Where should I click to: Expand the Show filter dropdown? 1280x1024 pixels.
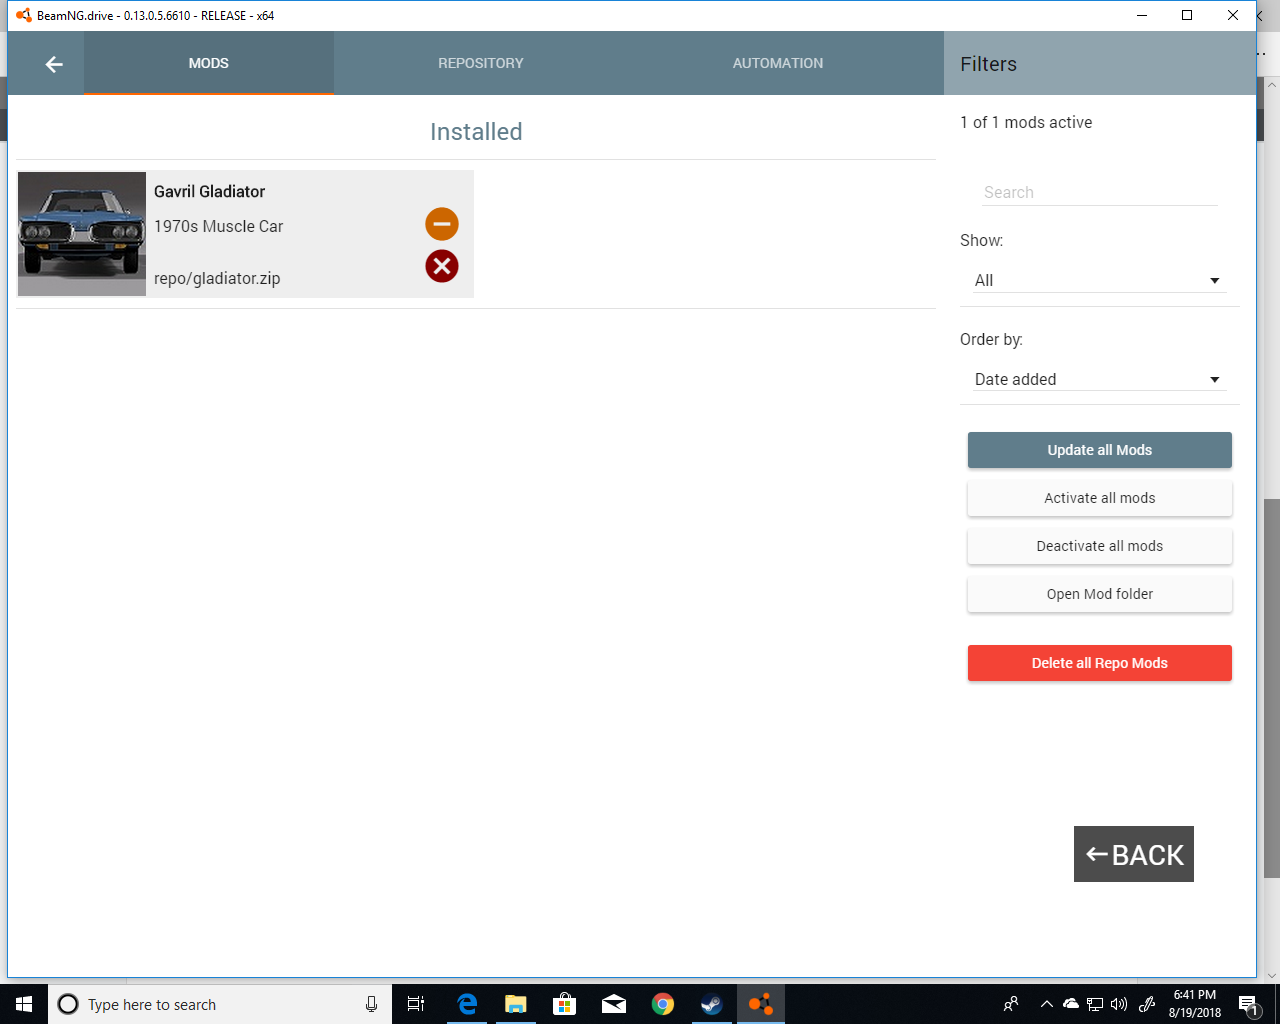click(1098, 280)
